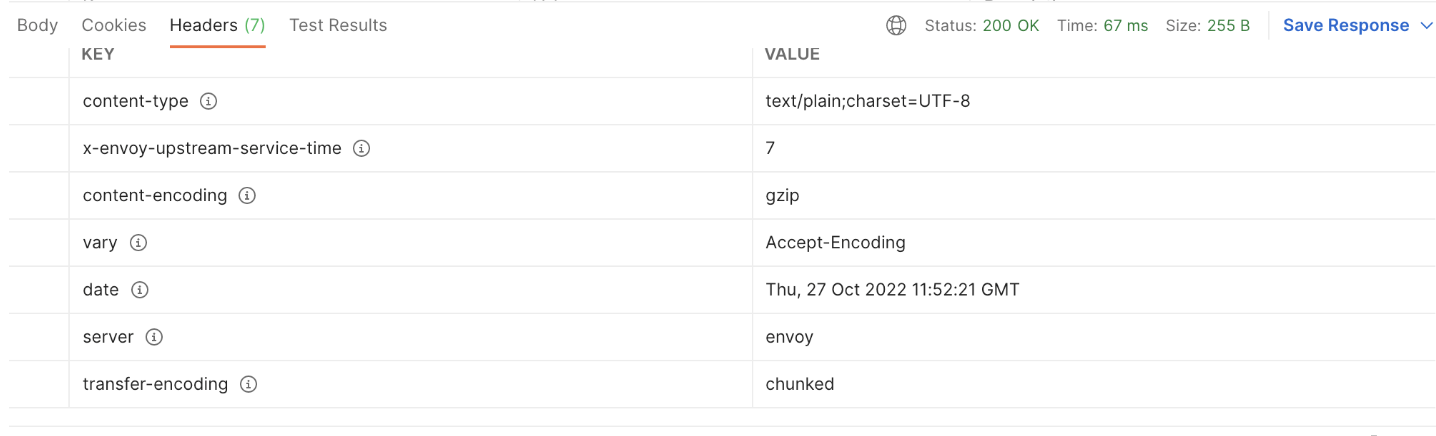This screenshot has width=1436, height=436.
Task: Click the globe network icon
Action: point(897,25)
